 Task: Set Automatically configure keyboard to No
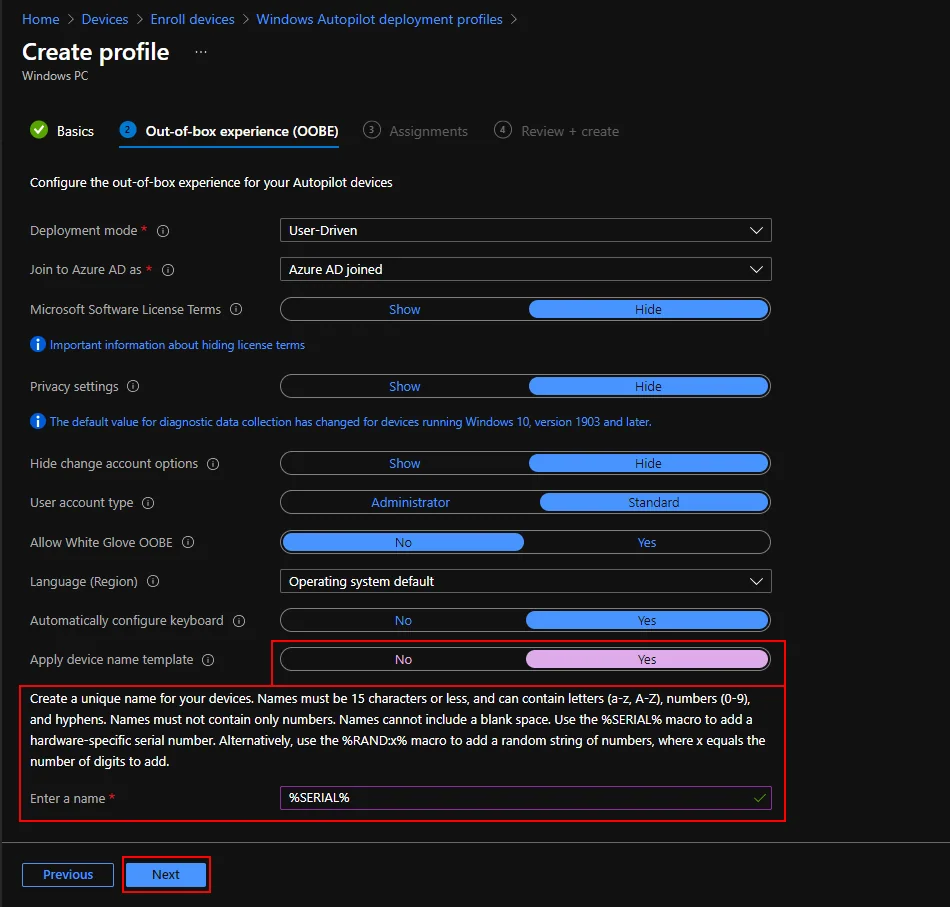click(x=403, y=620)
